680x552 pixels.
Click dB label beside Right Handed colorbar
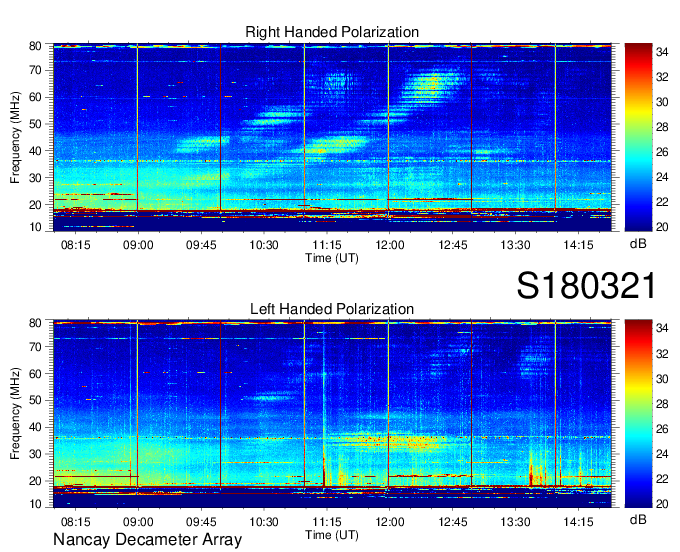point(638,244)
